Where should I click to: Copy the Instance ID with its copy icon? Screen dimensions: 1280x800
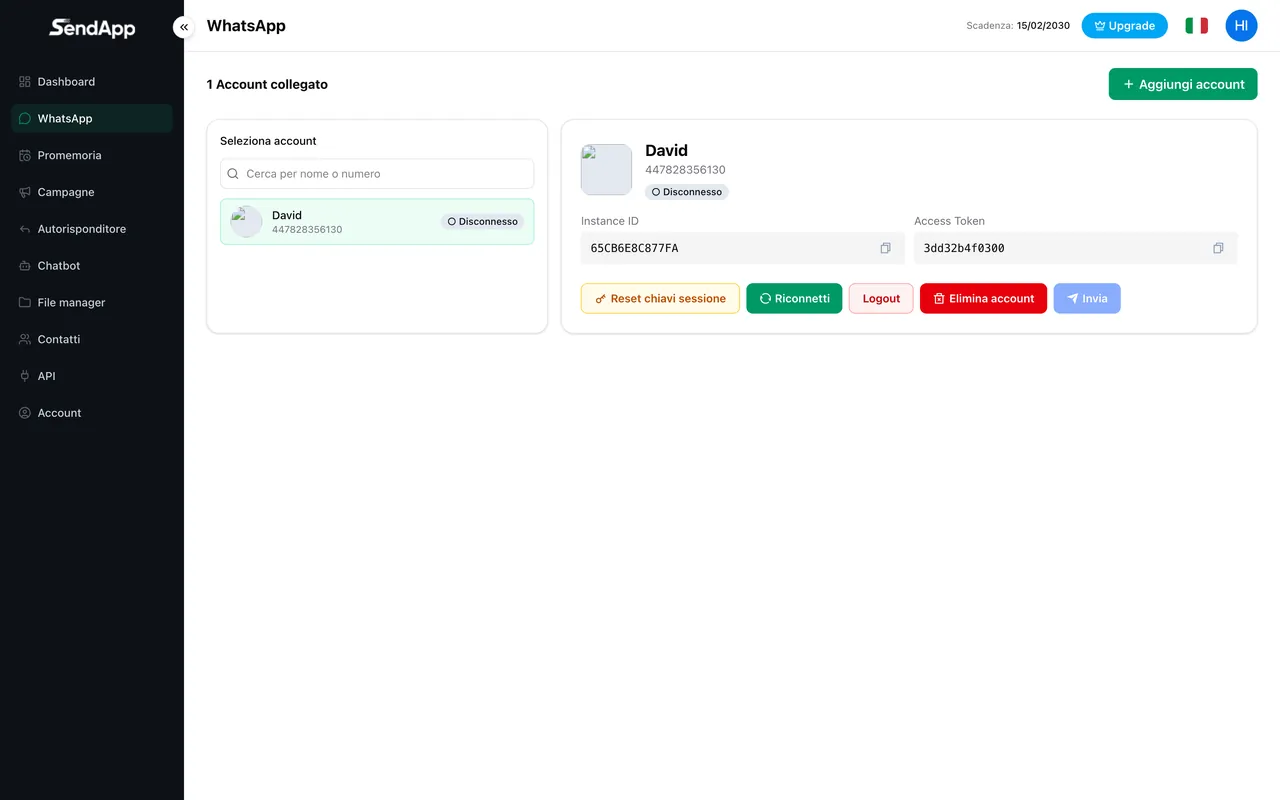885,248
